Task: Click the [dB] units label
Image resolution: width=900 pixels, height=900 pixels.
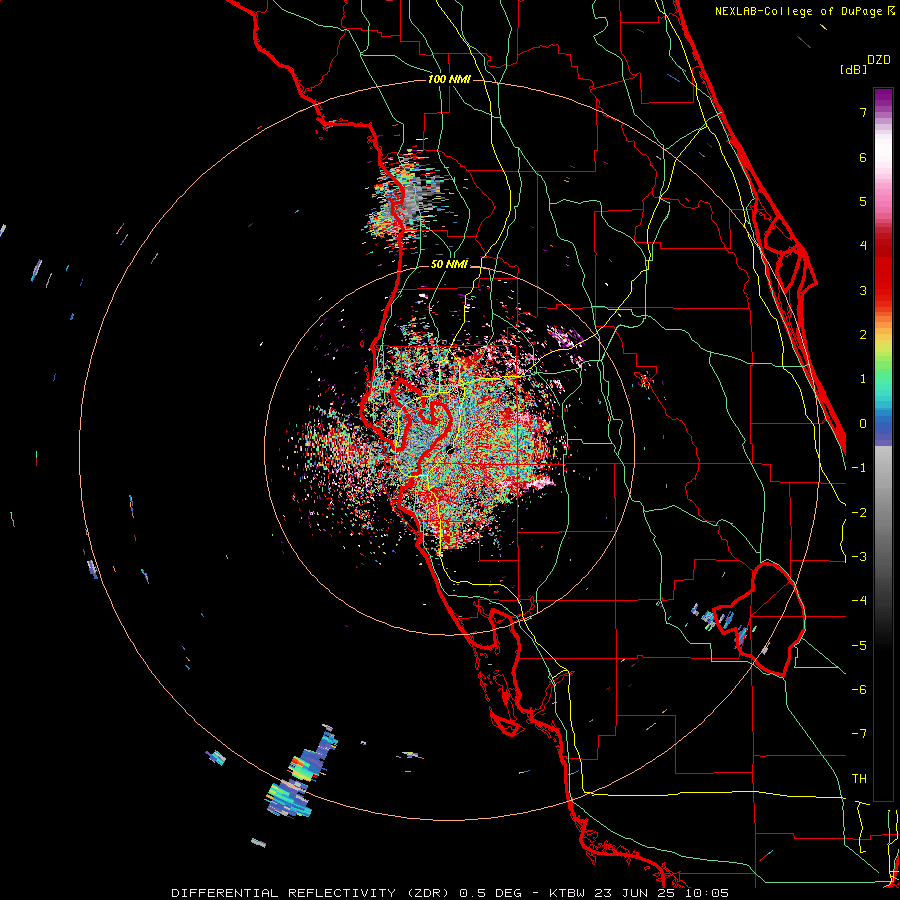Action: coord(854,69)
